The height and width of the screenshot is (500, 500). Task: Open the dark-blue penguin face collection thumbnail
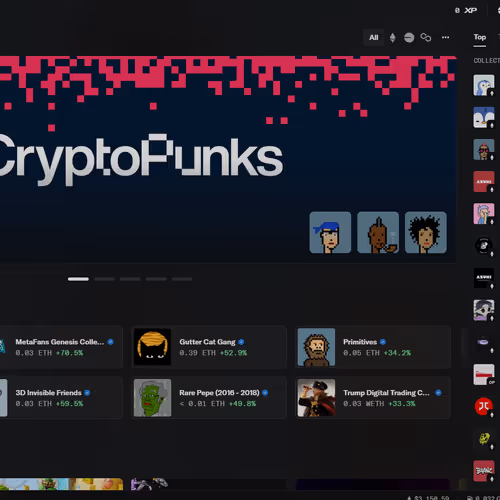(x=484, y=117)
